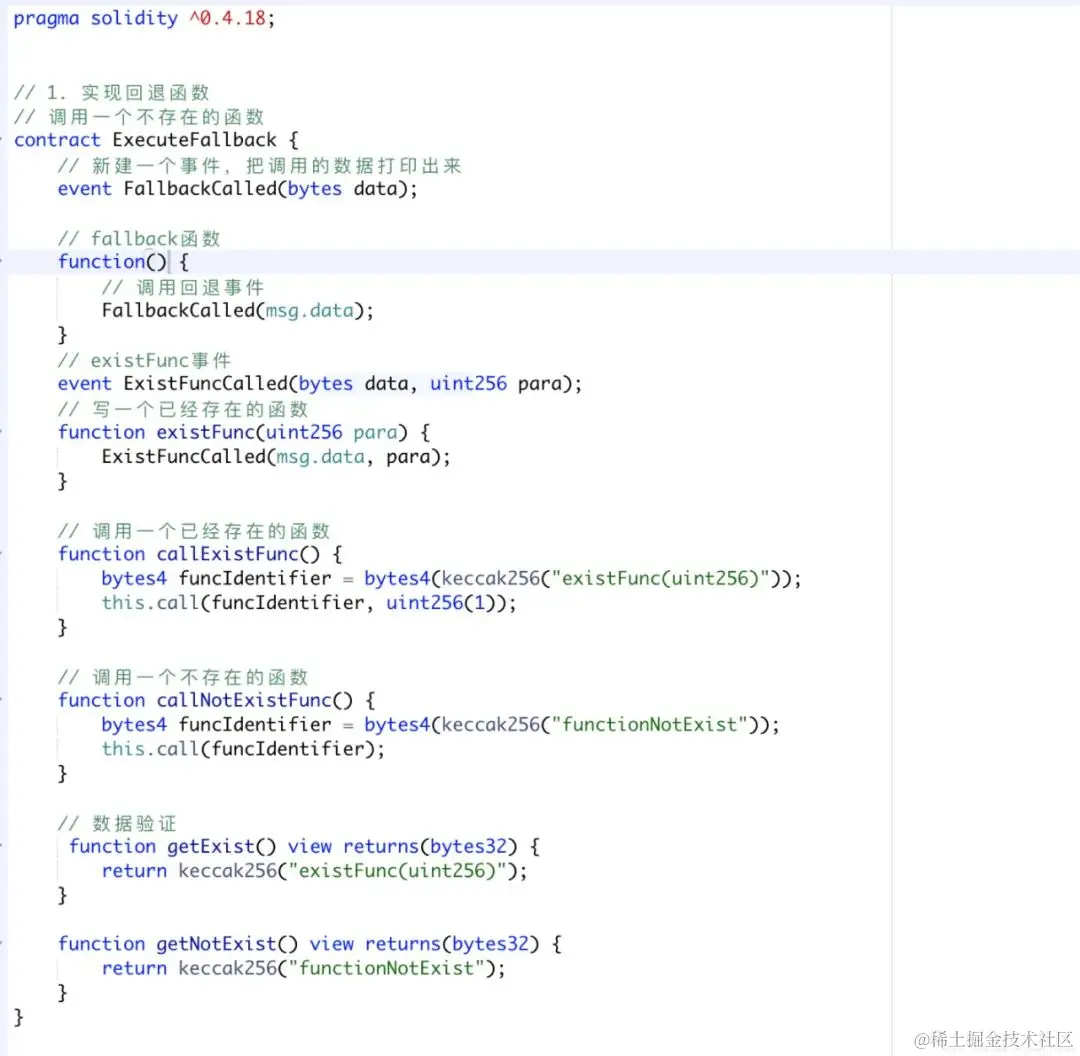The image size is (1080, 1056).
Task: Click the 'return keccak256("existFunc(uint256)");' line
Action: pyautogui.click(x=315, y=871)
